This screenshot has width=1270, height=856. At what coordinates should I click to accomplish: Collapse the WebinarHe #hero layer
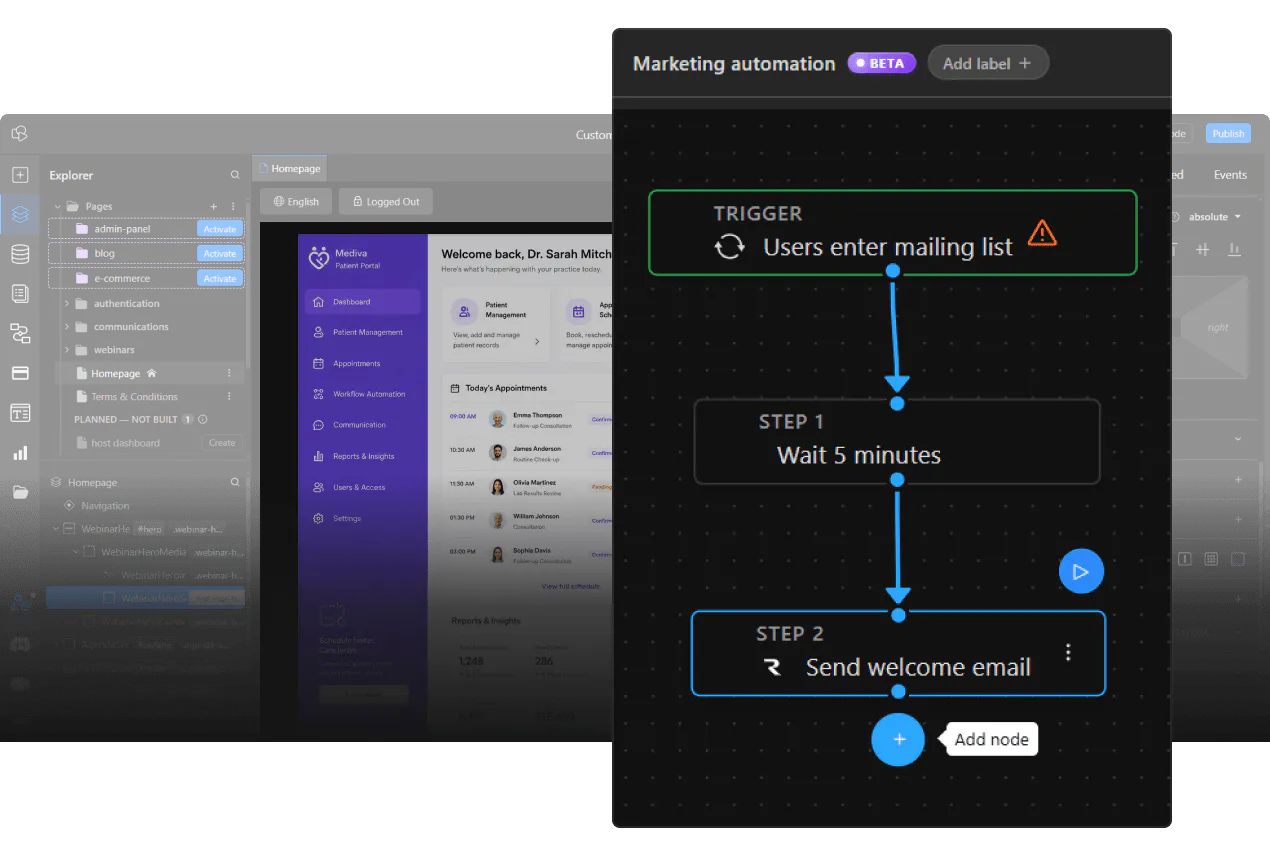(x=54, y=529)
